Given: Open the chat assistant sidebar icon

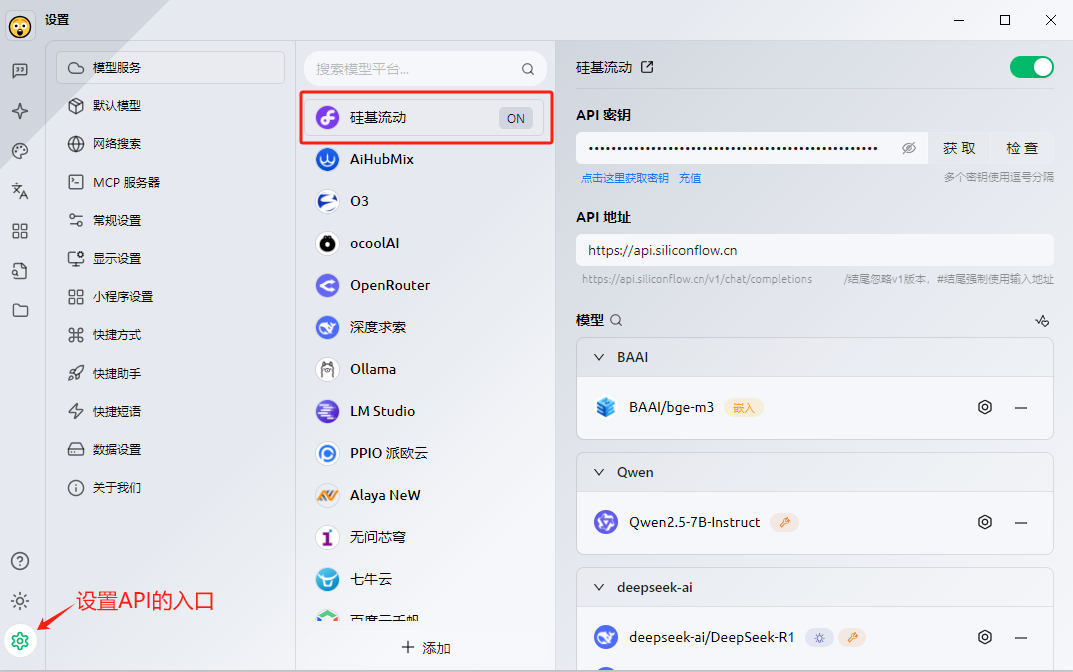Looking at the screenshot, I should pos(20,70).
